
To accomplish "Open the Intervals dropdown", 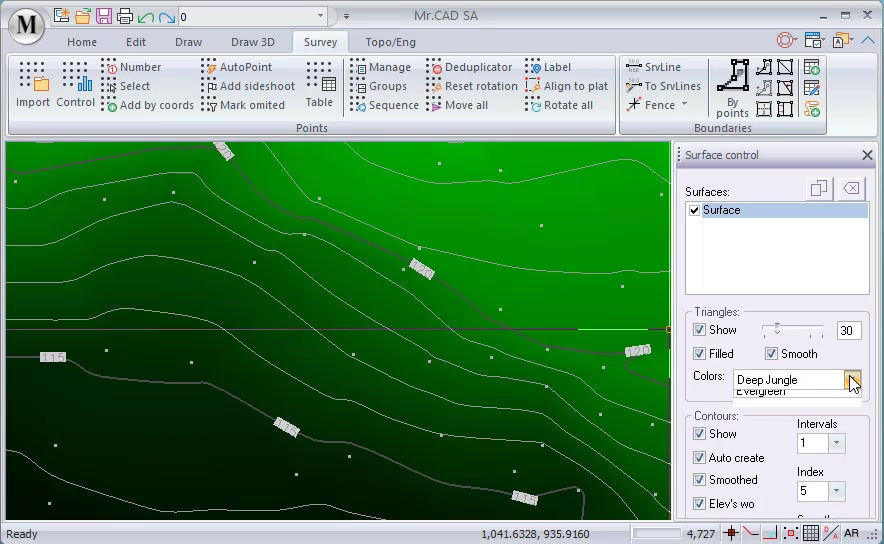I will tap(837, 443).
